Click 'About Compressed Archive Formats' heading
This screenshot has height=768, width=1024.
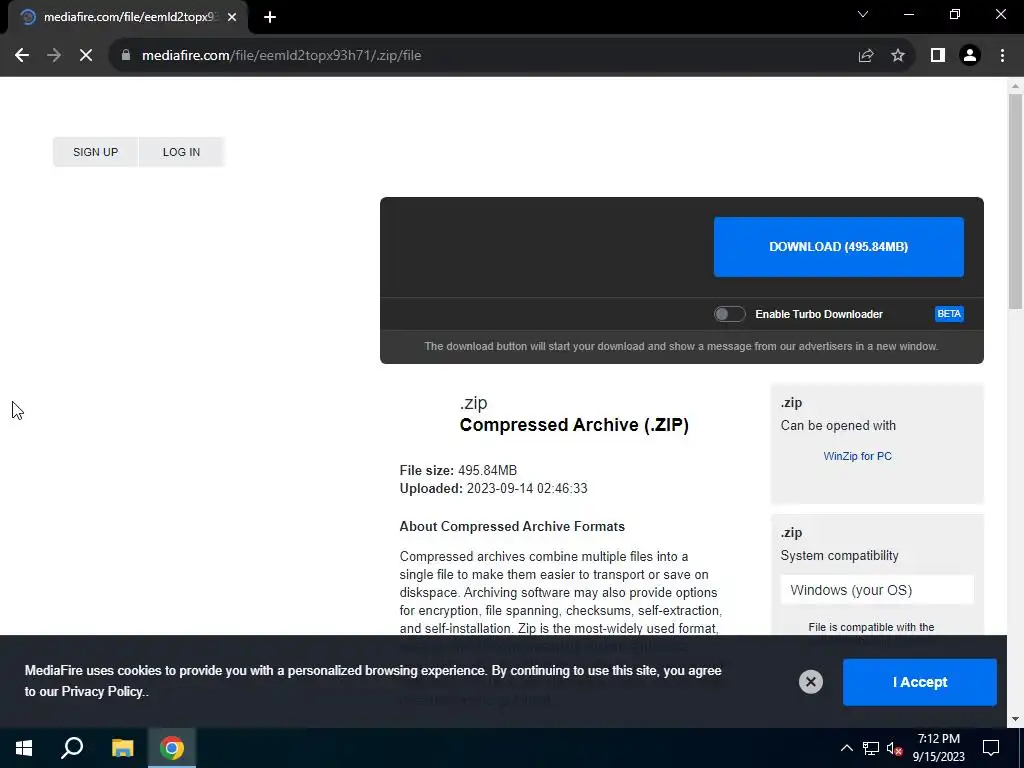[x=512, y=526]
